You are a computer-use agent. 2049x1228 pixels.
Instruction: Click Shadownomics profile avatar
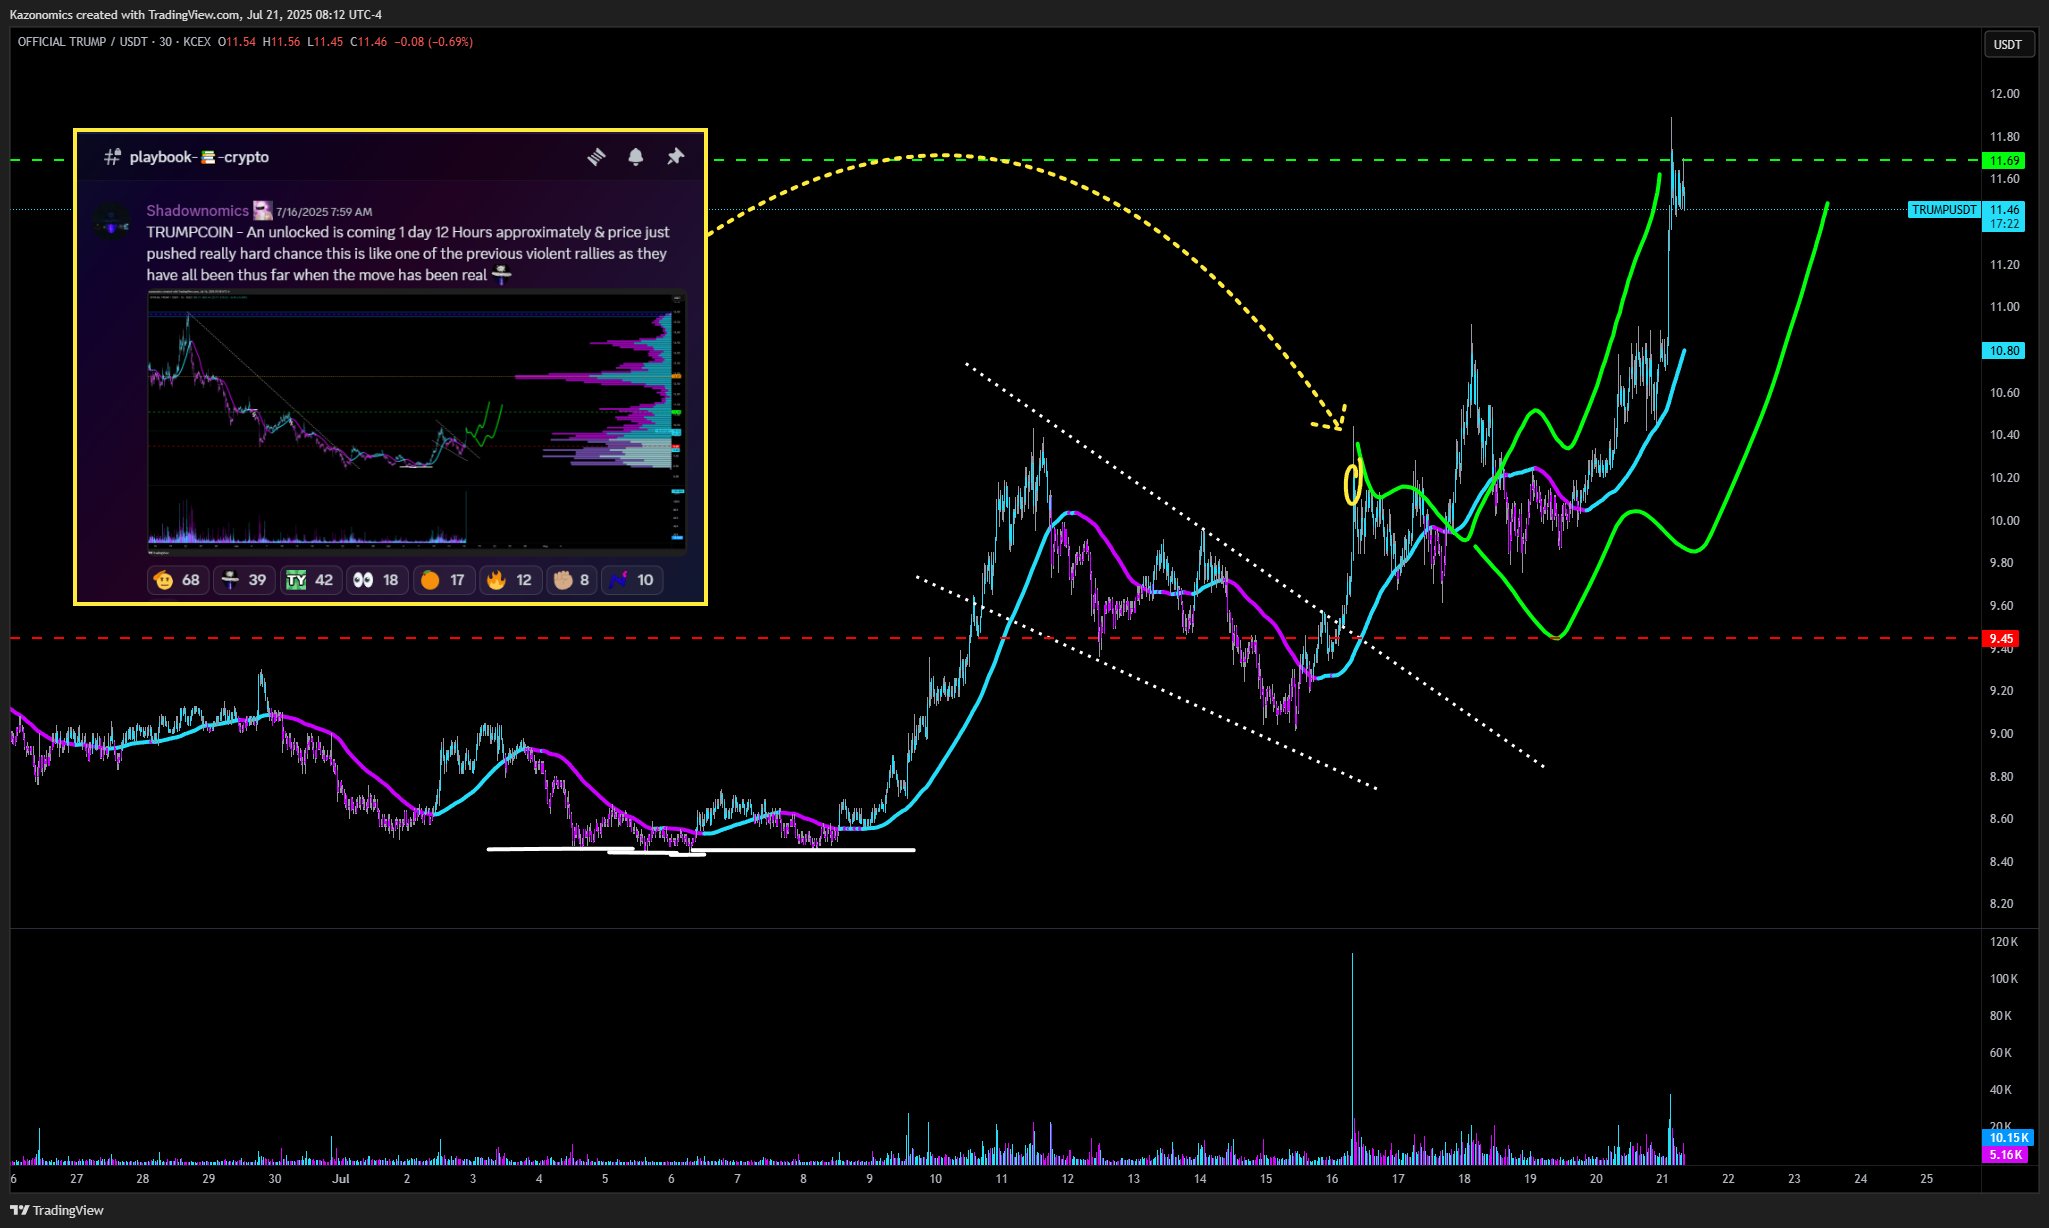point(112,221)
